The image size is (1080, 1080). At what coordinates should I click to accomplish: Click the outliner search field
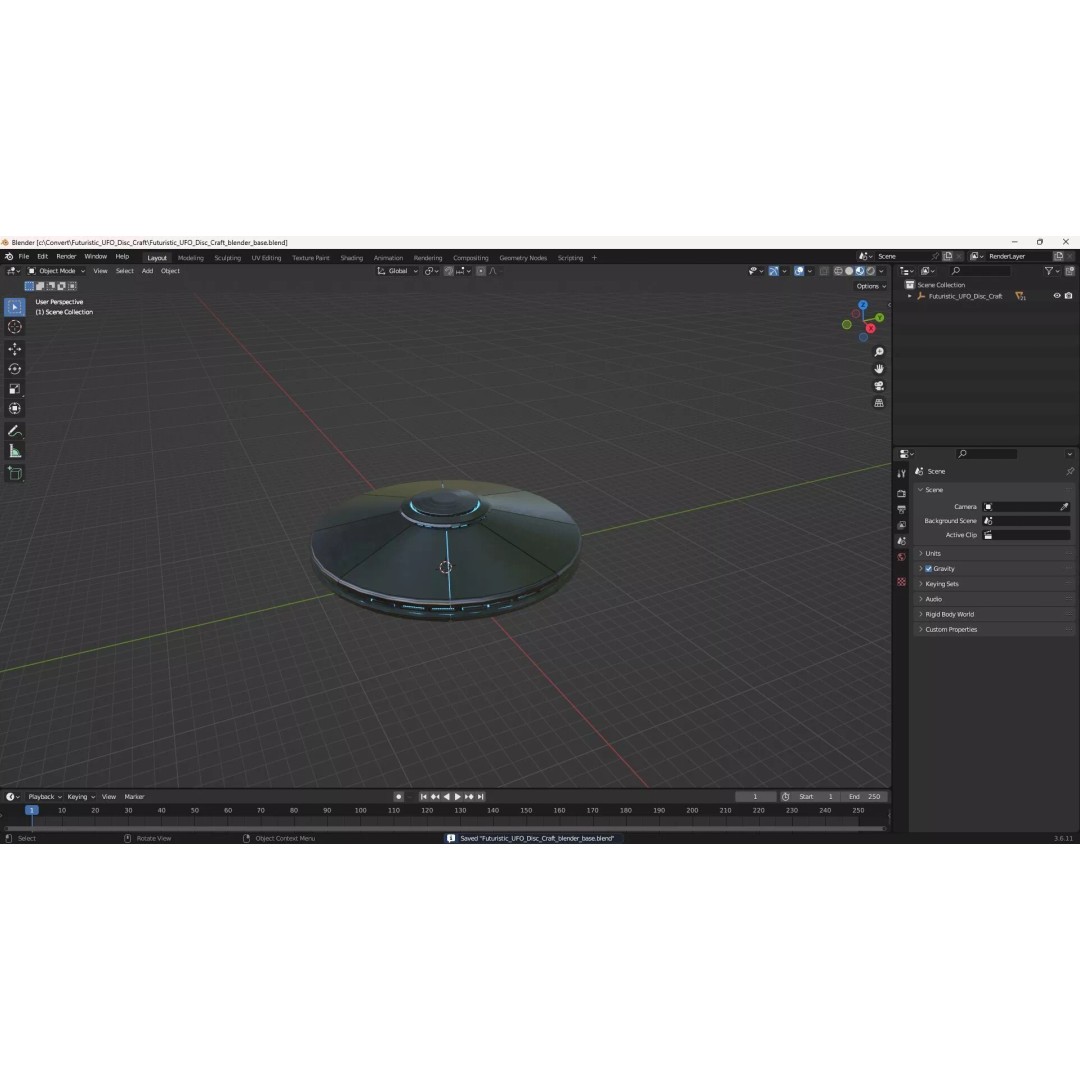point(979,271)
